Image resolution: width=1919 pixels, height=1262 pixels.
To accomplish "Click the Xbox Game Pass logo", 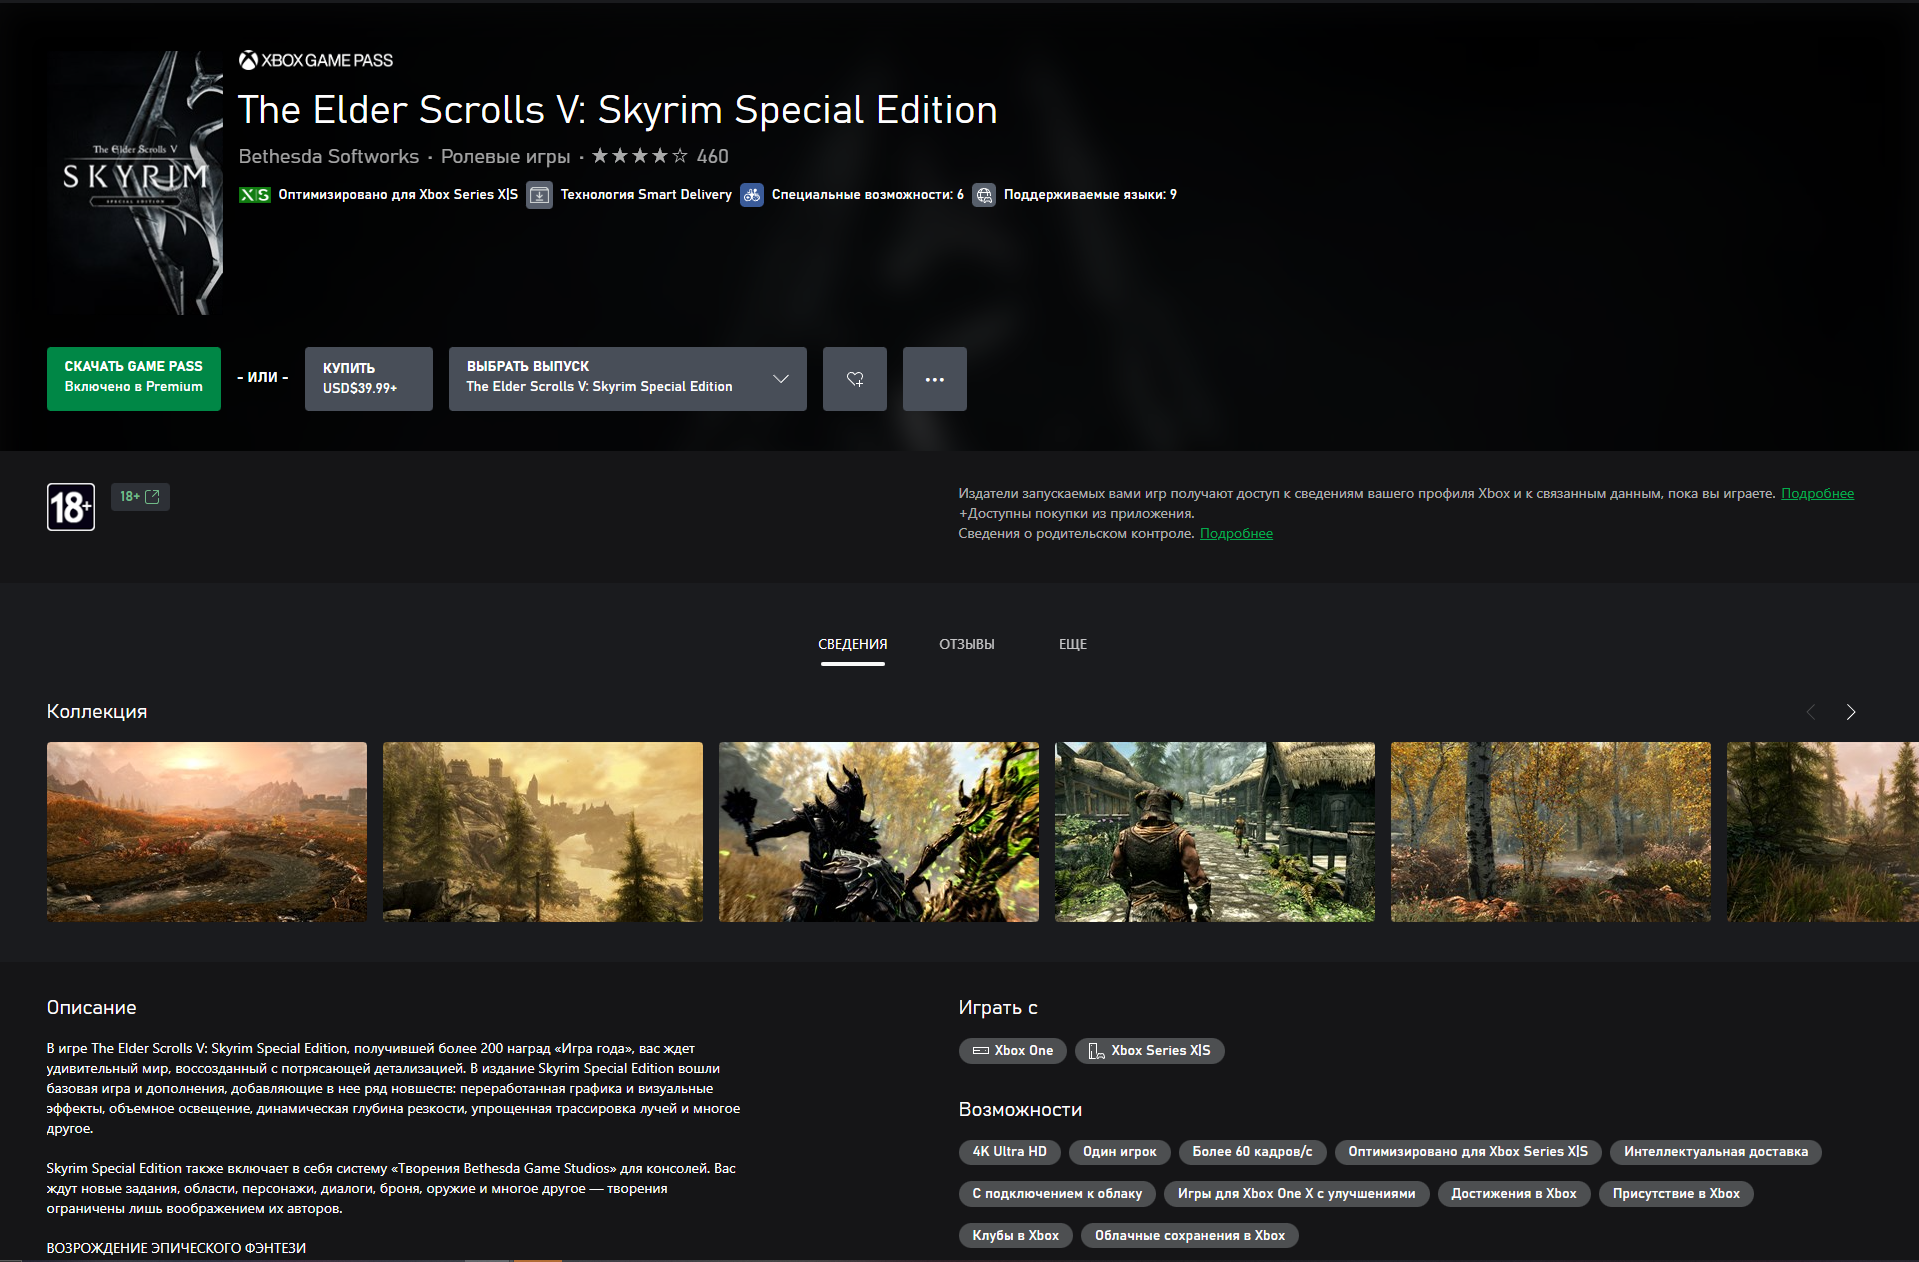I will (316, 60).
